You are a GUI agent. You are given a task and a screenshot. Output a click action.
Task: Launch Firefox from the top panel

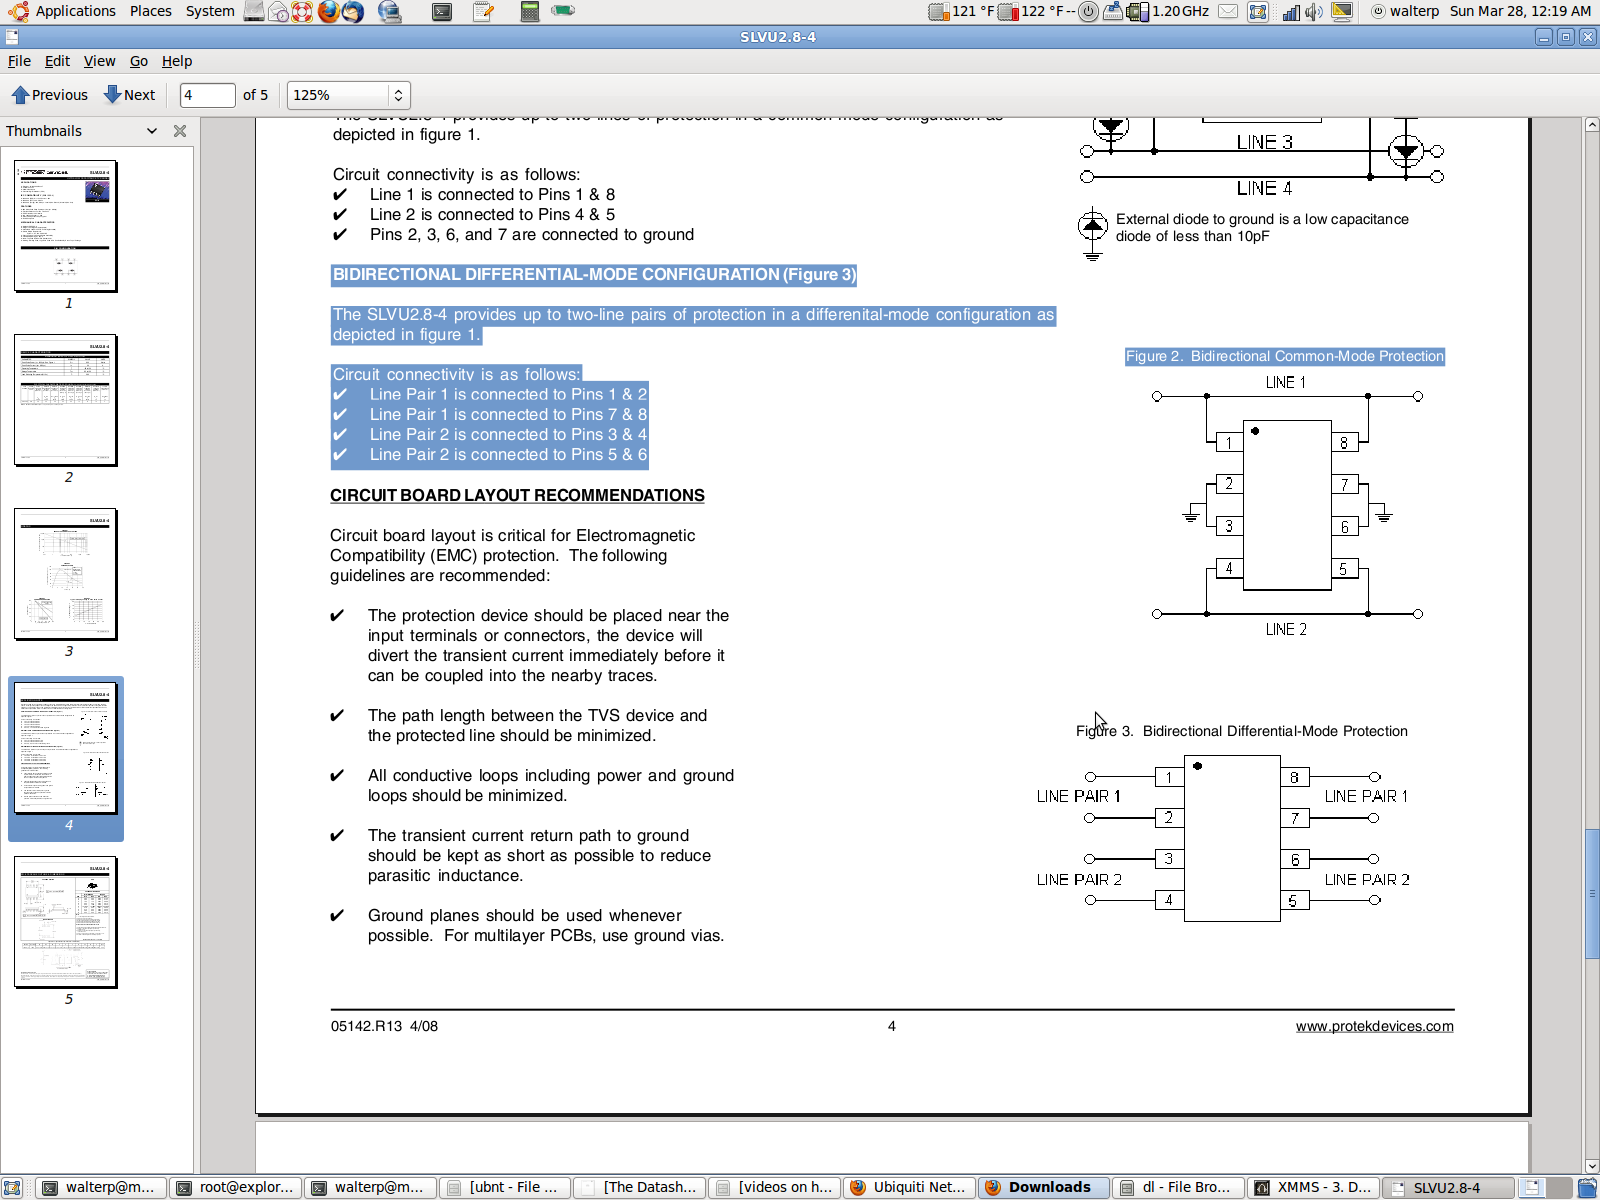click(x=328, y=12)
